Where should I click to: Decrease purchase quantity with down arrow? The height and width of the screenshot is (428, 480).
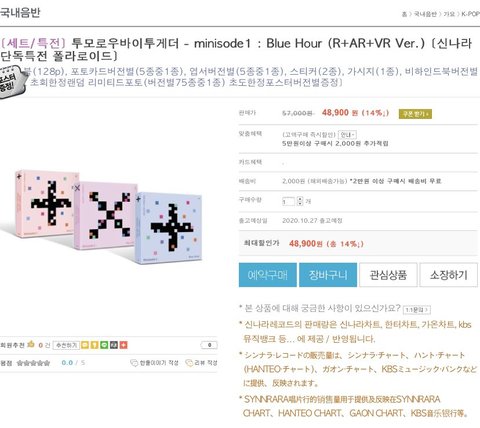300,203
